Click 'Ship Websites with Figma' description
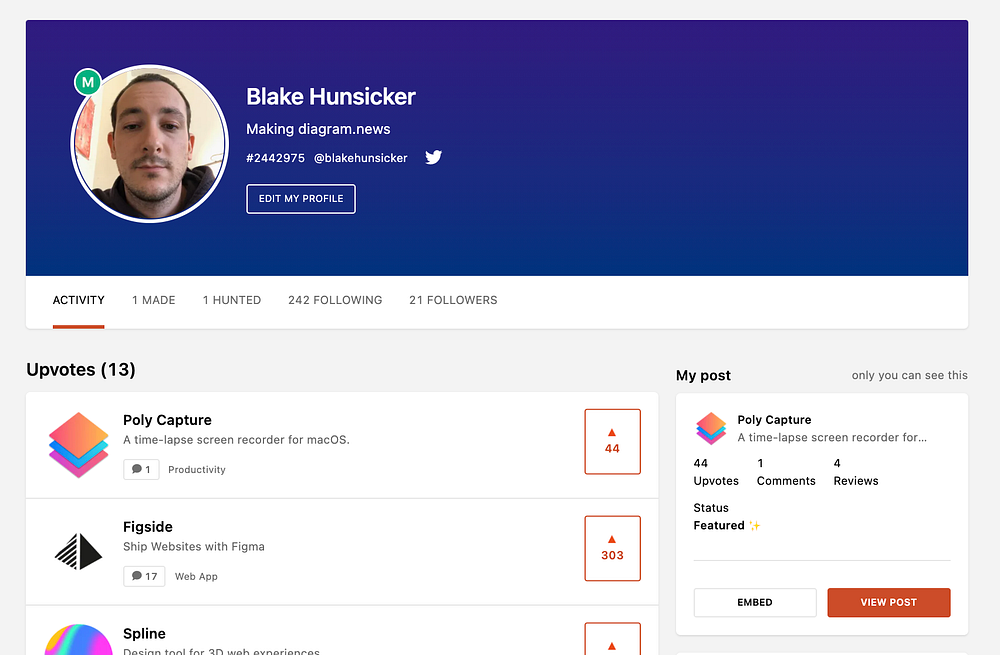This screenshot has width=1000, height=655. (194, 547)
